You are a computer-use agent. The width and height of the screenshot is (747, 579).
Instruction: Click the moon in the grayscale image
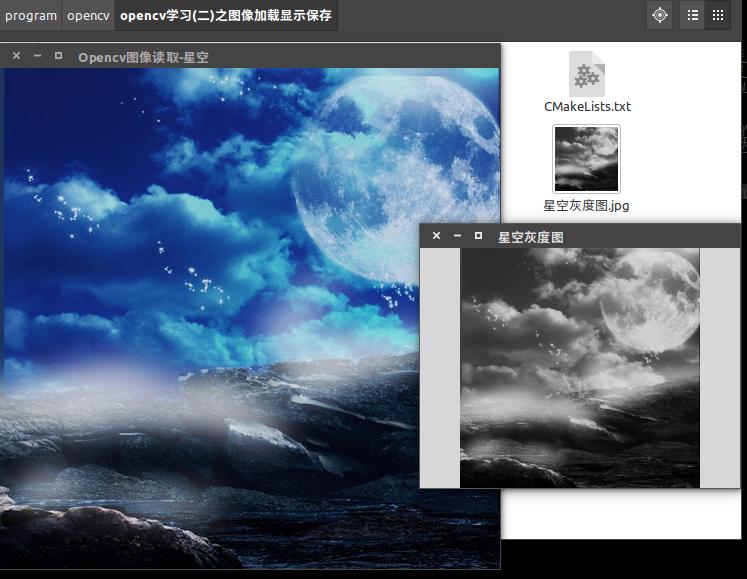point(650,301)
